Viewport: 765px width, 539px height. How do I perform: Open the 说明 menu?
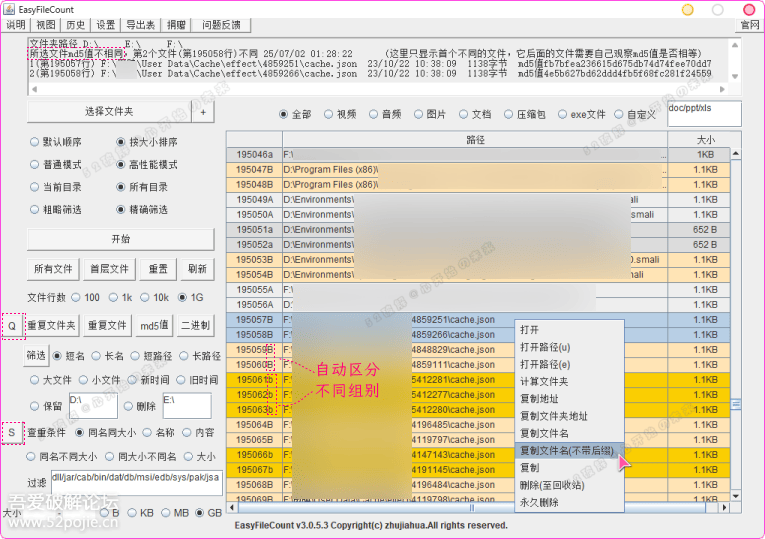16,25
